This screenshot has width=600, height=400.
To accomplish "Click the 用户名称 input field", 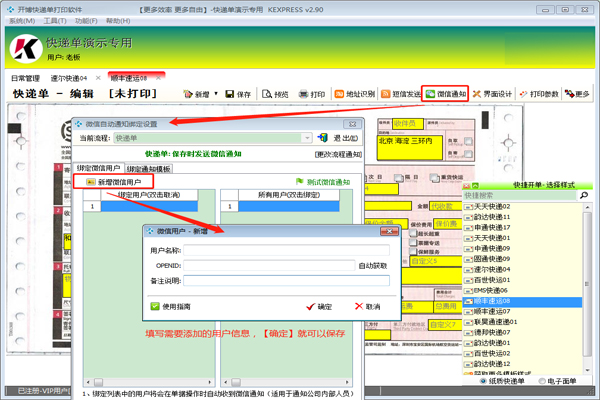I will [x=287, y=250].
